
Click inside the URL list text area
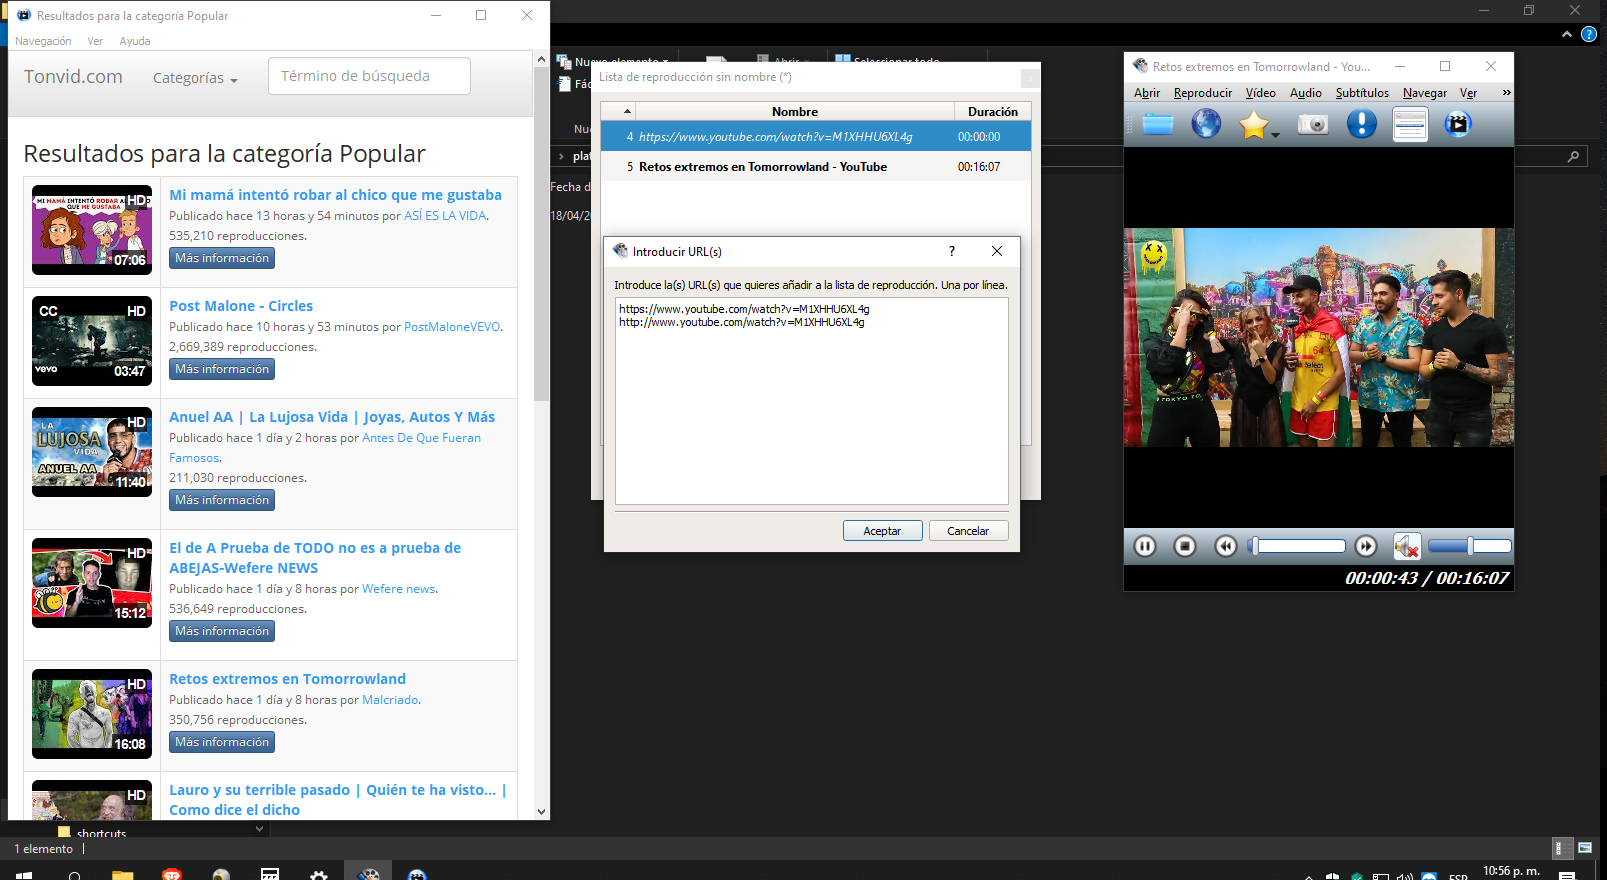pyautogui.click(x=812, y=401)
